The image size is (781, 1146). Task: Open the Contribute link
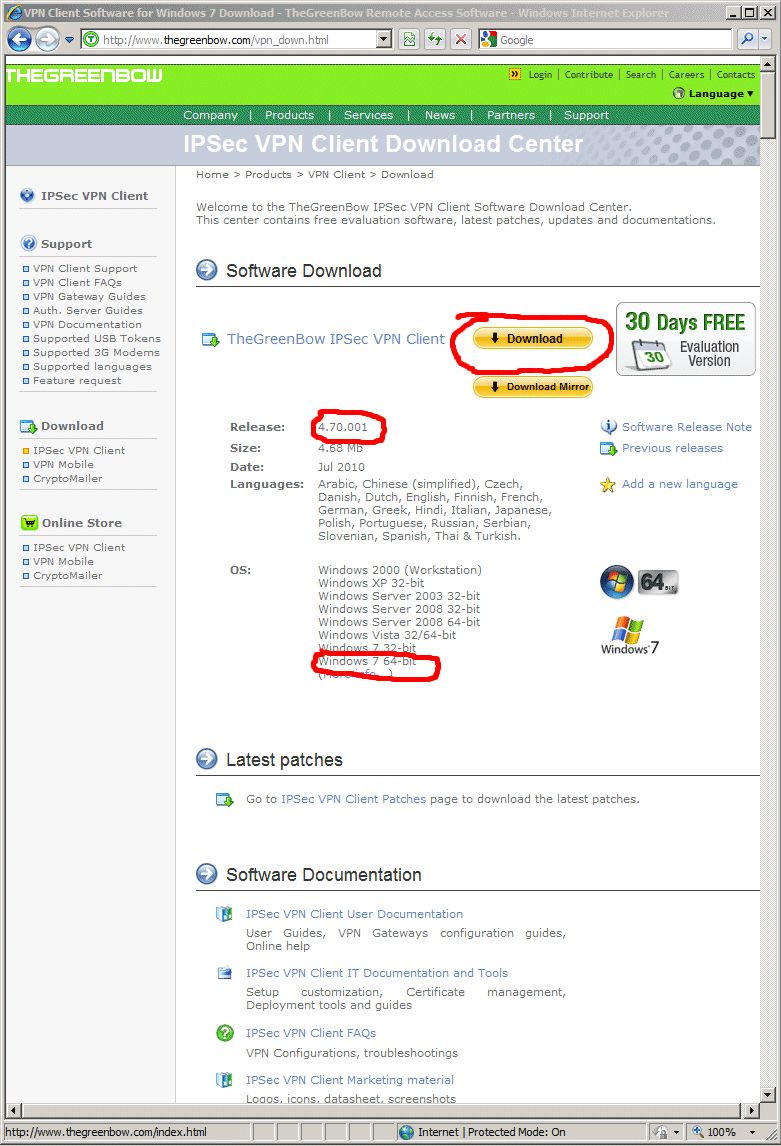click(x=589, y=75)
